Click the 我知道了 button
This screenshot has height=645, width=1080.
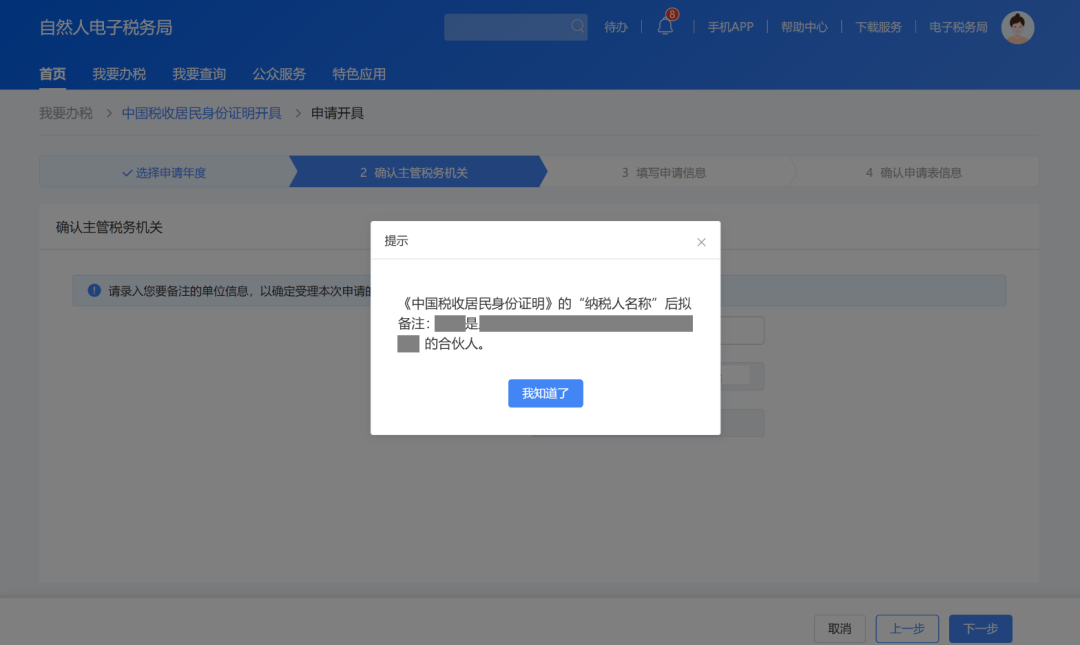[x=545, y=393]
